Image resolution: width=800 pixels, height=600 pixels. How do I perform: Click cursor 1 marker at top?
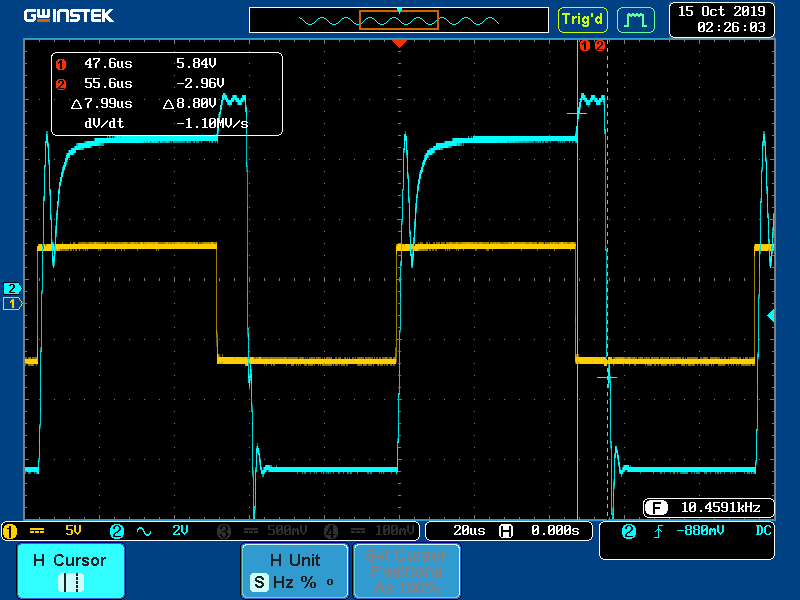(x=585, y=46)
